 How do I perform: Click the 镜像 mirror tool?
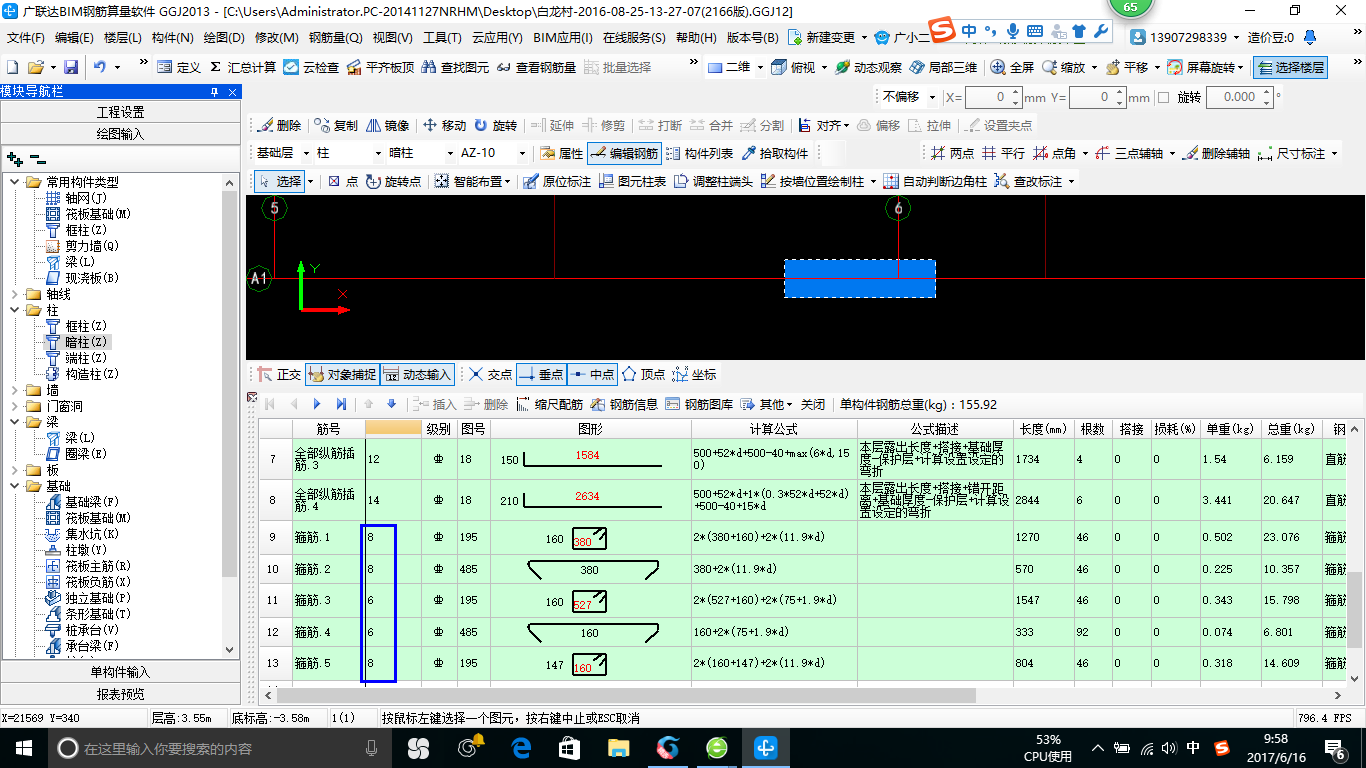coord(388,125)
